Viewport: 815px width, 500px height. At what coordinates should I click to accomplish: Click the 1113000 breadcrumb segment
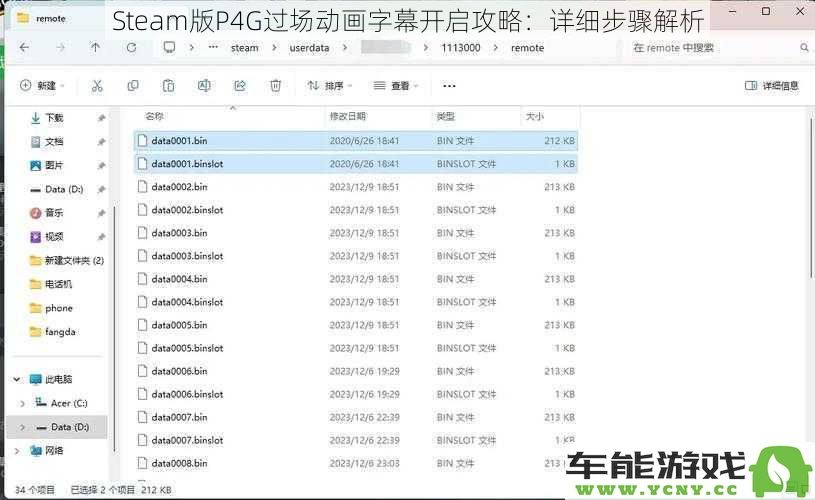click(461, 48)
